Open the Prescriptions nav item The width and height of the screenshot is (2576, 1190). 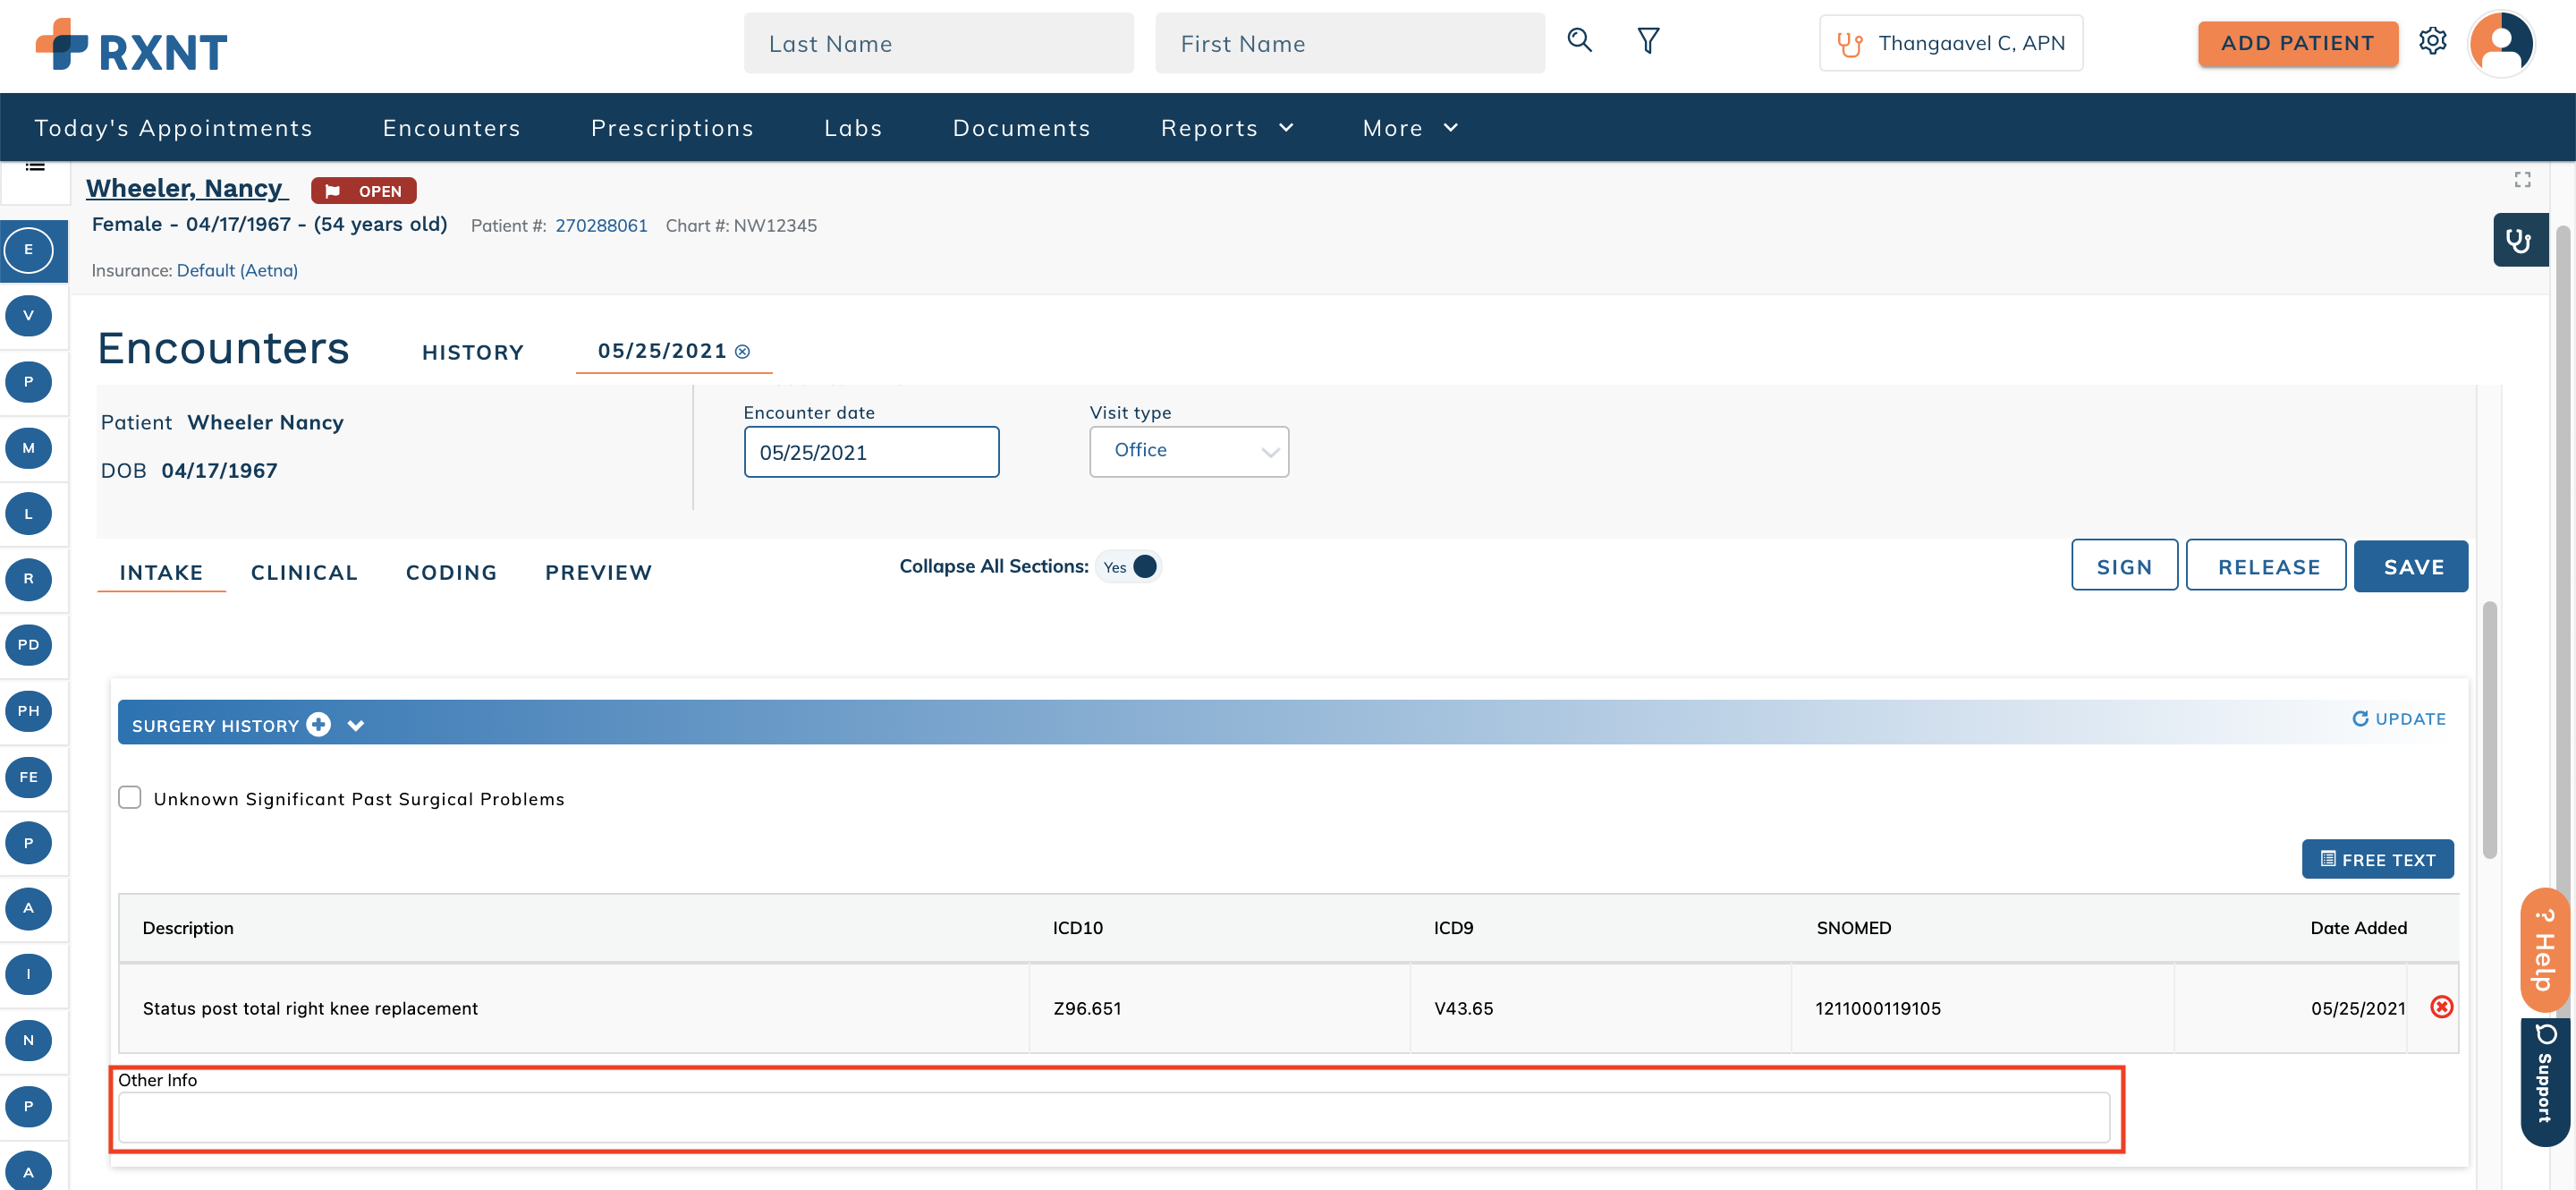point(672,128)
